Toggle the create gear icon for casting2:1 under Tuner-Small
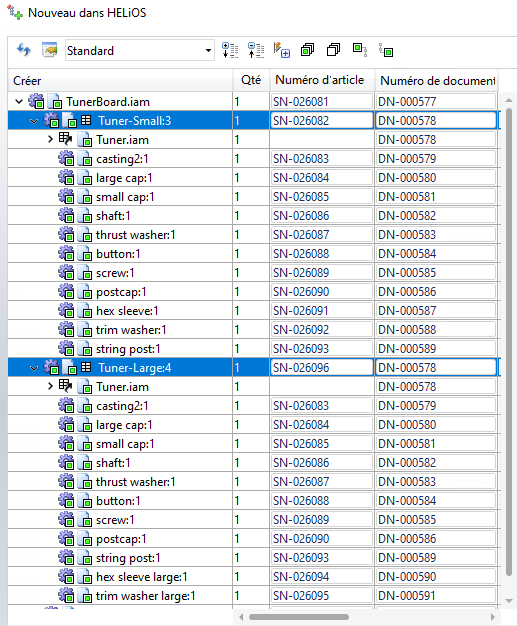 pyautogui.click(x=66, y=158)
